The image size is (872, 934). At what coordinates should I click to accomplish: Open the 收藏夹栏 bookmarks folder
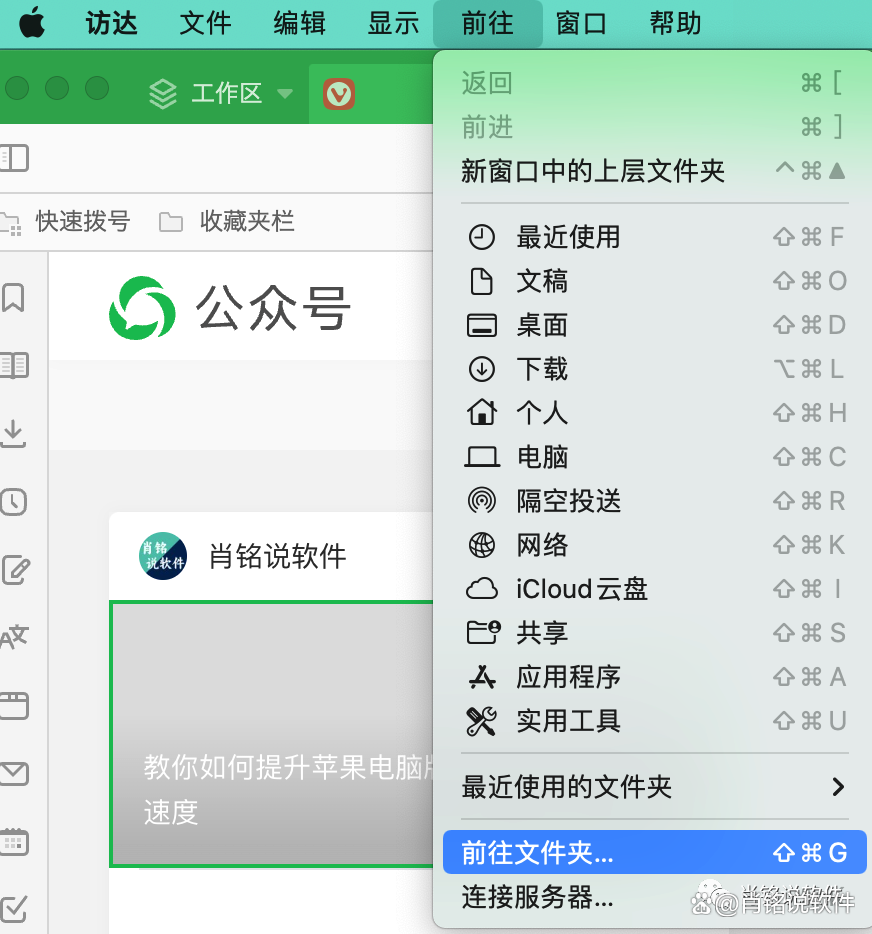click(228, 221)
